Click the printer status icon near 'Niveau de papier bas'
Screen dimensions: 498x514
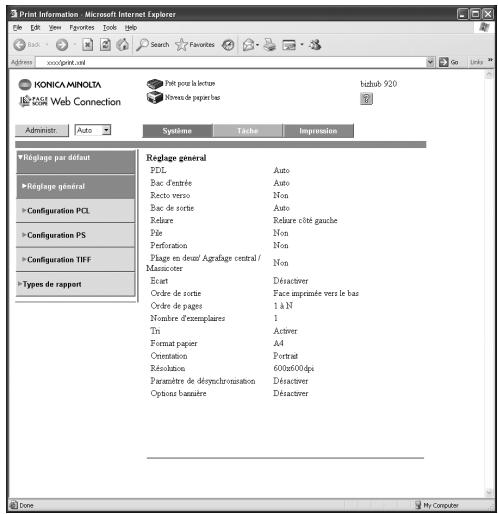click(x=155, y=97)
